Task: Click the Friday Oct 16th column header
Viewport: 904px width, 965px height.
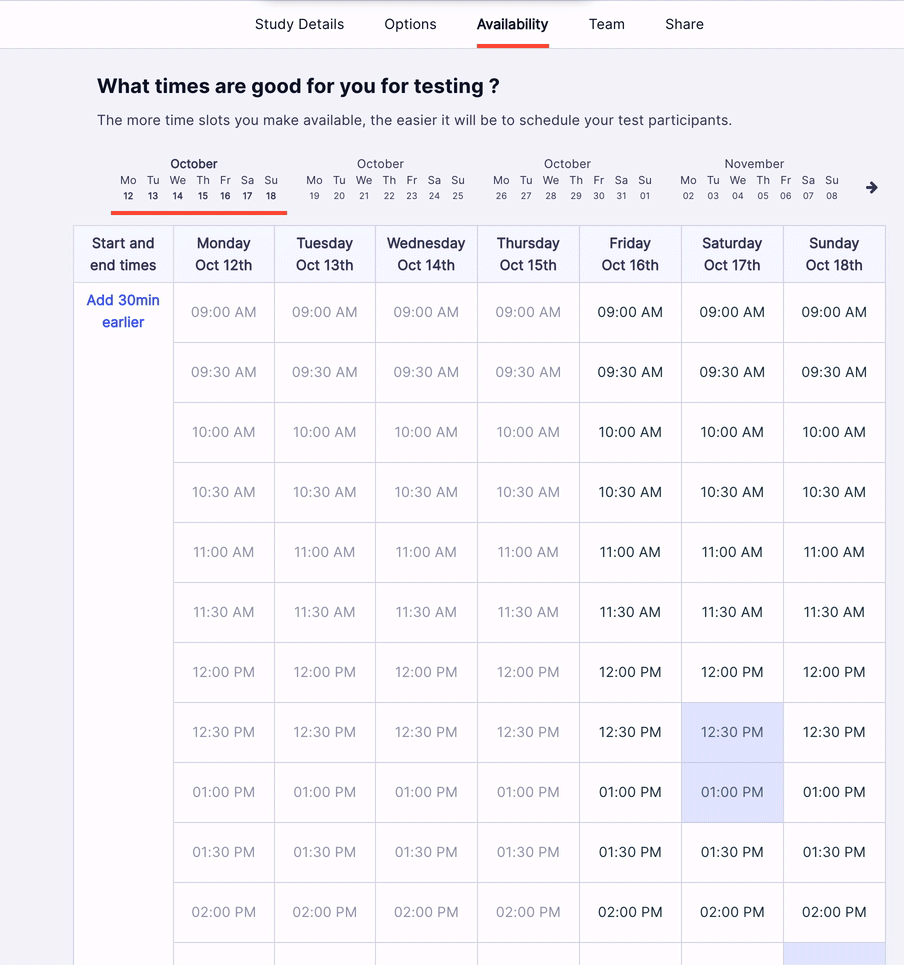Action: tap(630, 254)
